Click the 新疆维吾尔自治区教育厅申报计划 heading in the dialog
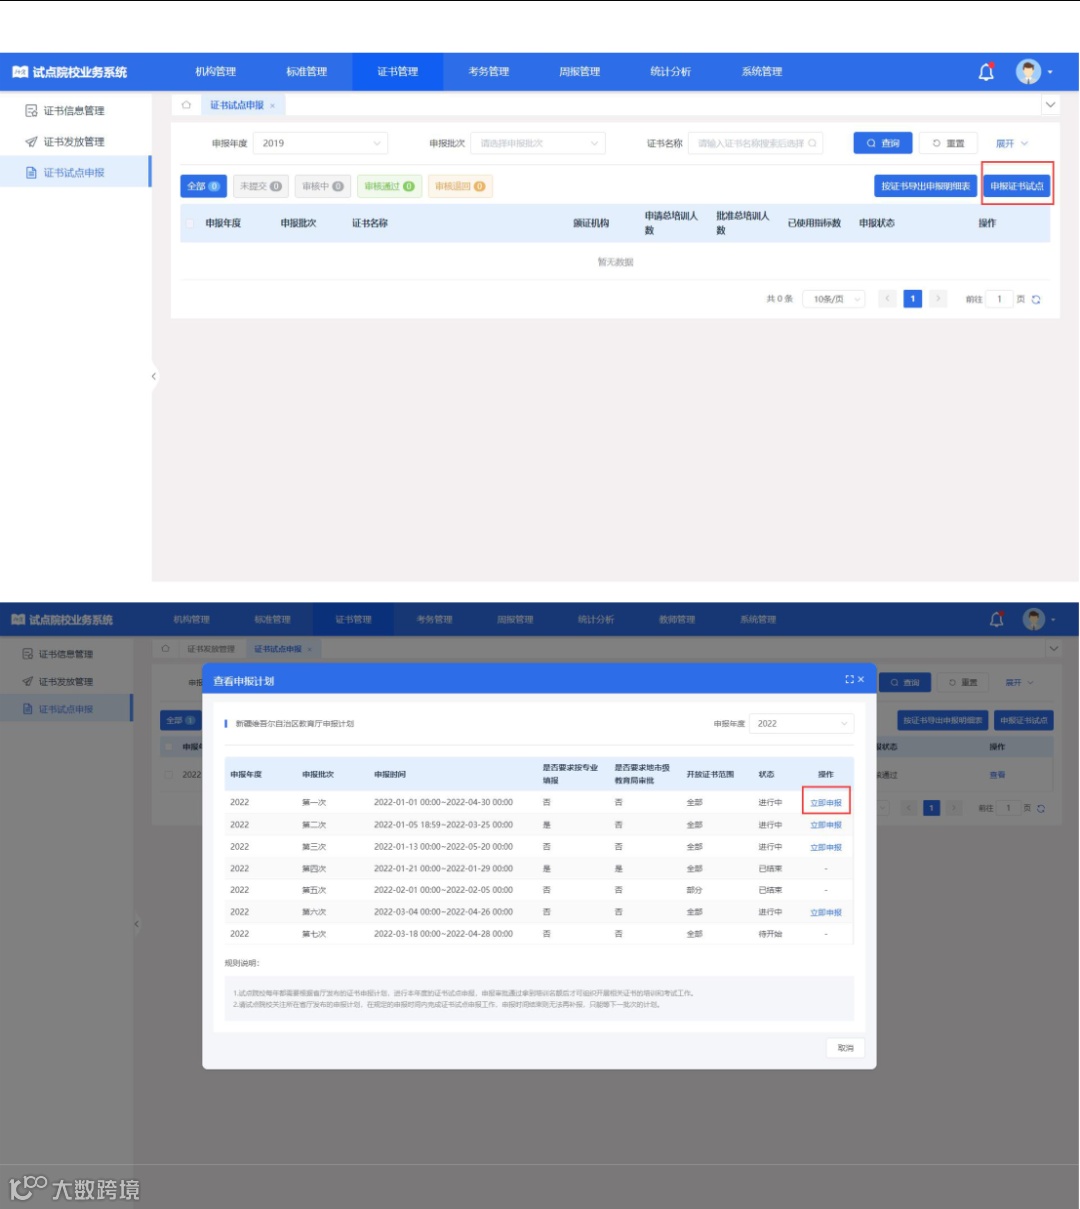1080x1209 pixels. point(295,724)
